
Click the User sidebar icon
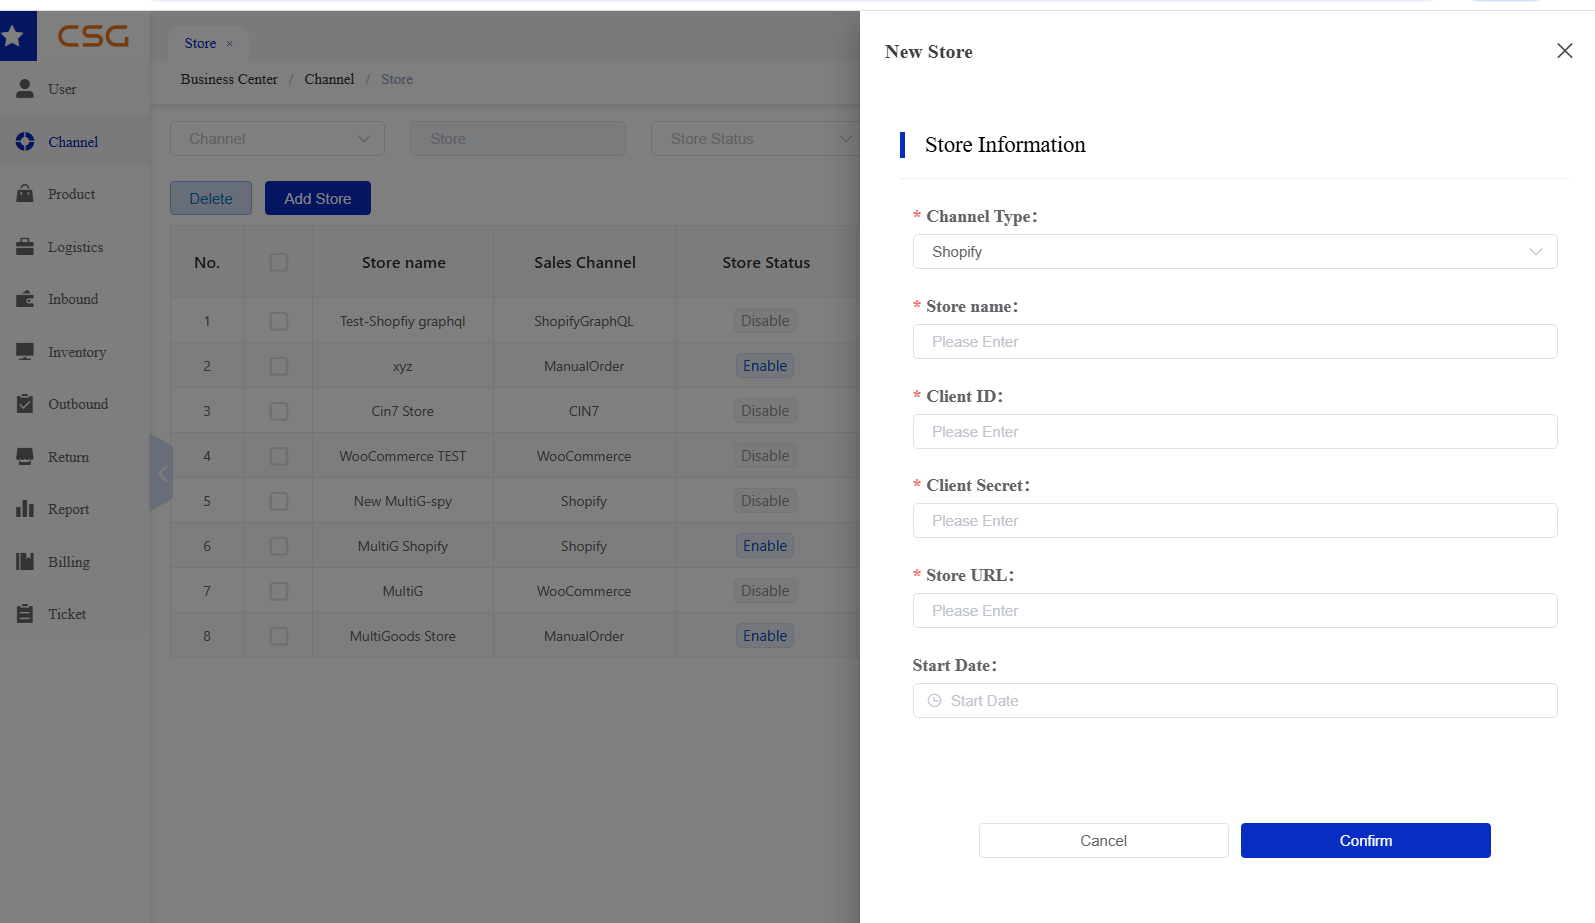(x=25, y=89)
